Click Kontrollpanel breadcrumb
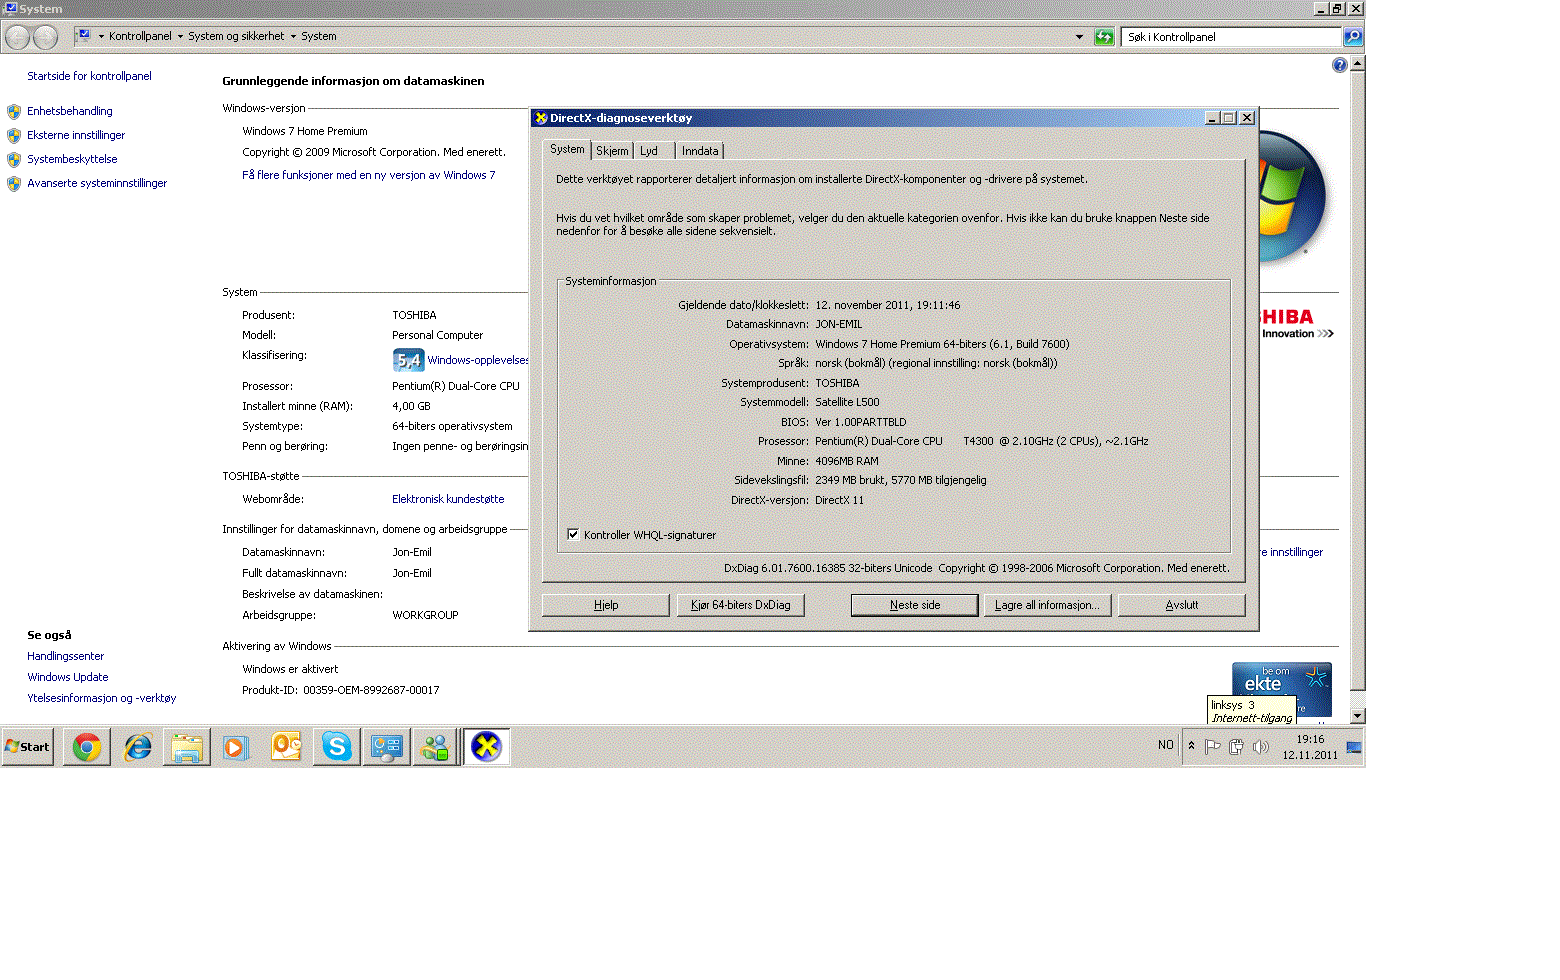The image size is (1560, 980). 140,36
